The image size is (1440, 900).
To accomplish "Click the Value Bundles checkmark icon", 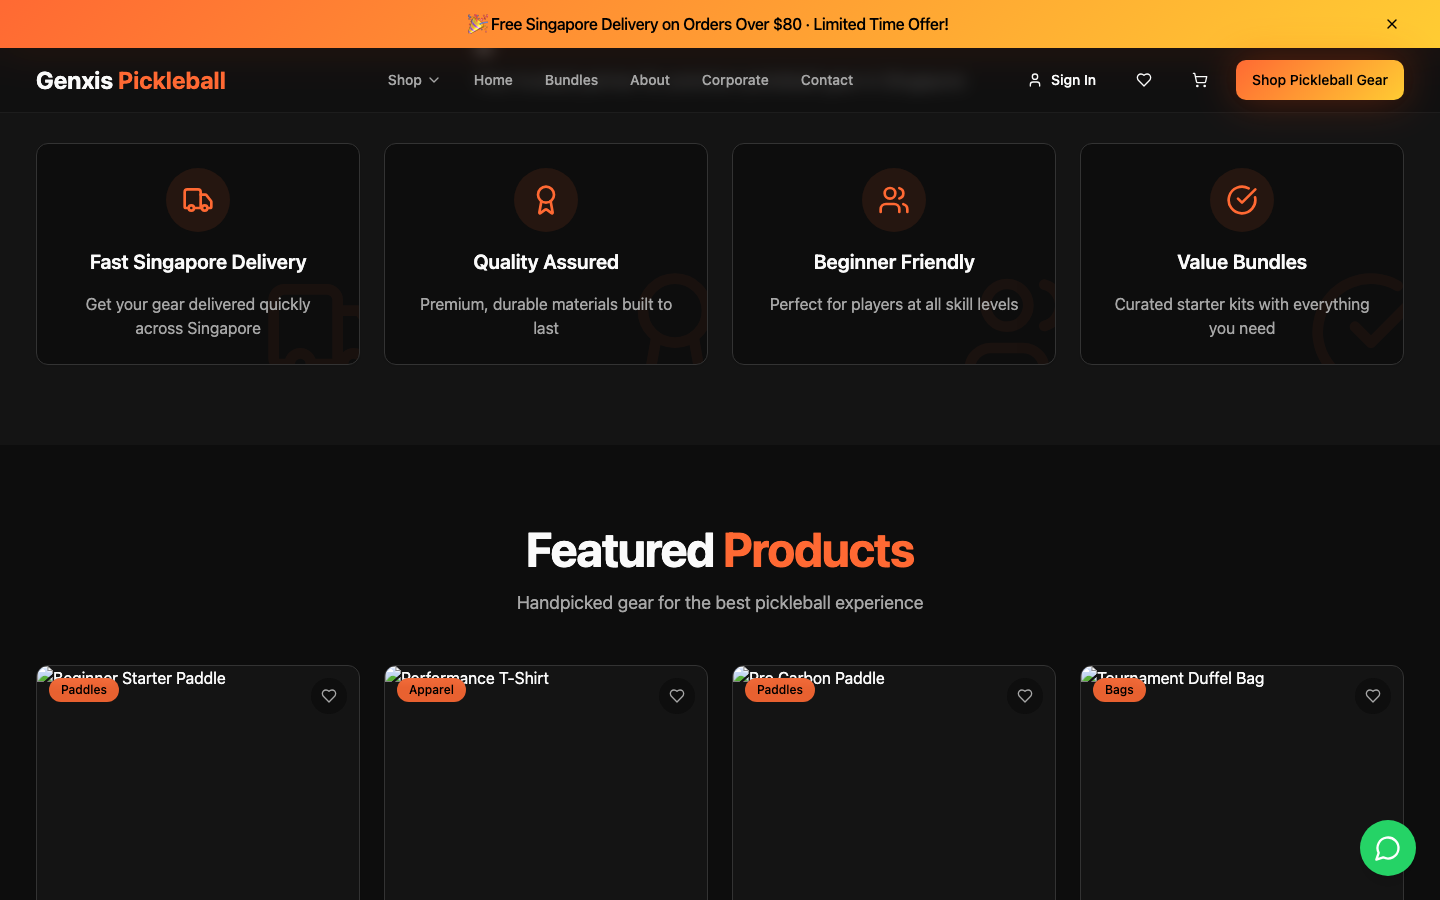I will tap(1242, 200).
